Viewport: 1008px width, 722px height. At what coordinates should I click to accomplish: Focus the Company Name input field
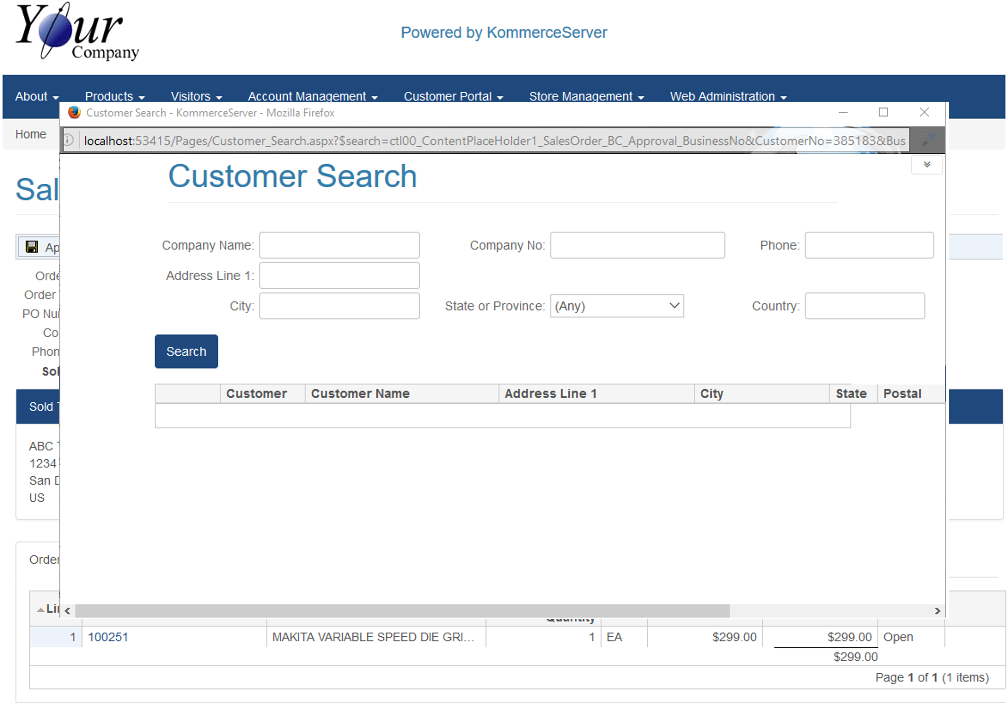click(339, 245)
